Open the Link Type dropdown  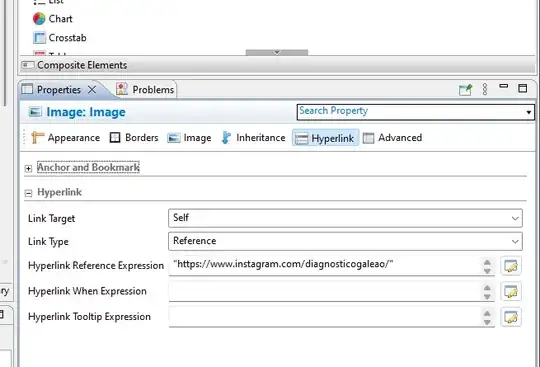click(x=345, y=241)
